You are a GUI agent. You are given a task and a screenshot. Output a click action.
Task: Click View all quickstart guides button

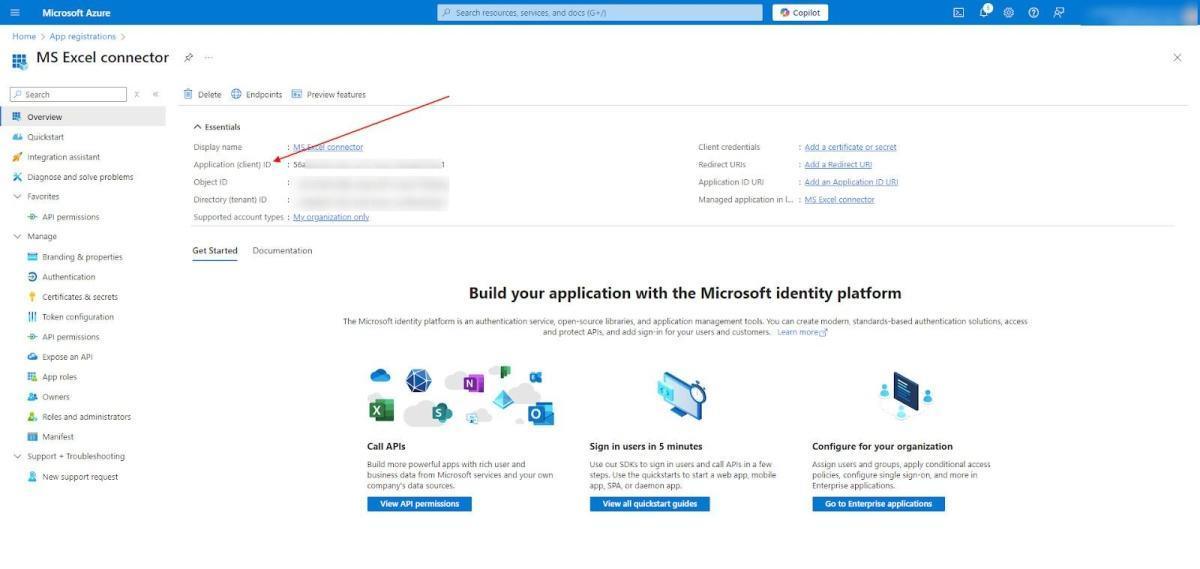coord(650,504)
